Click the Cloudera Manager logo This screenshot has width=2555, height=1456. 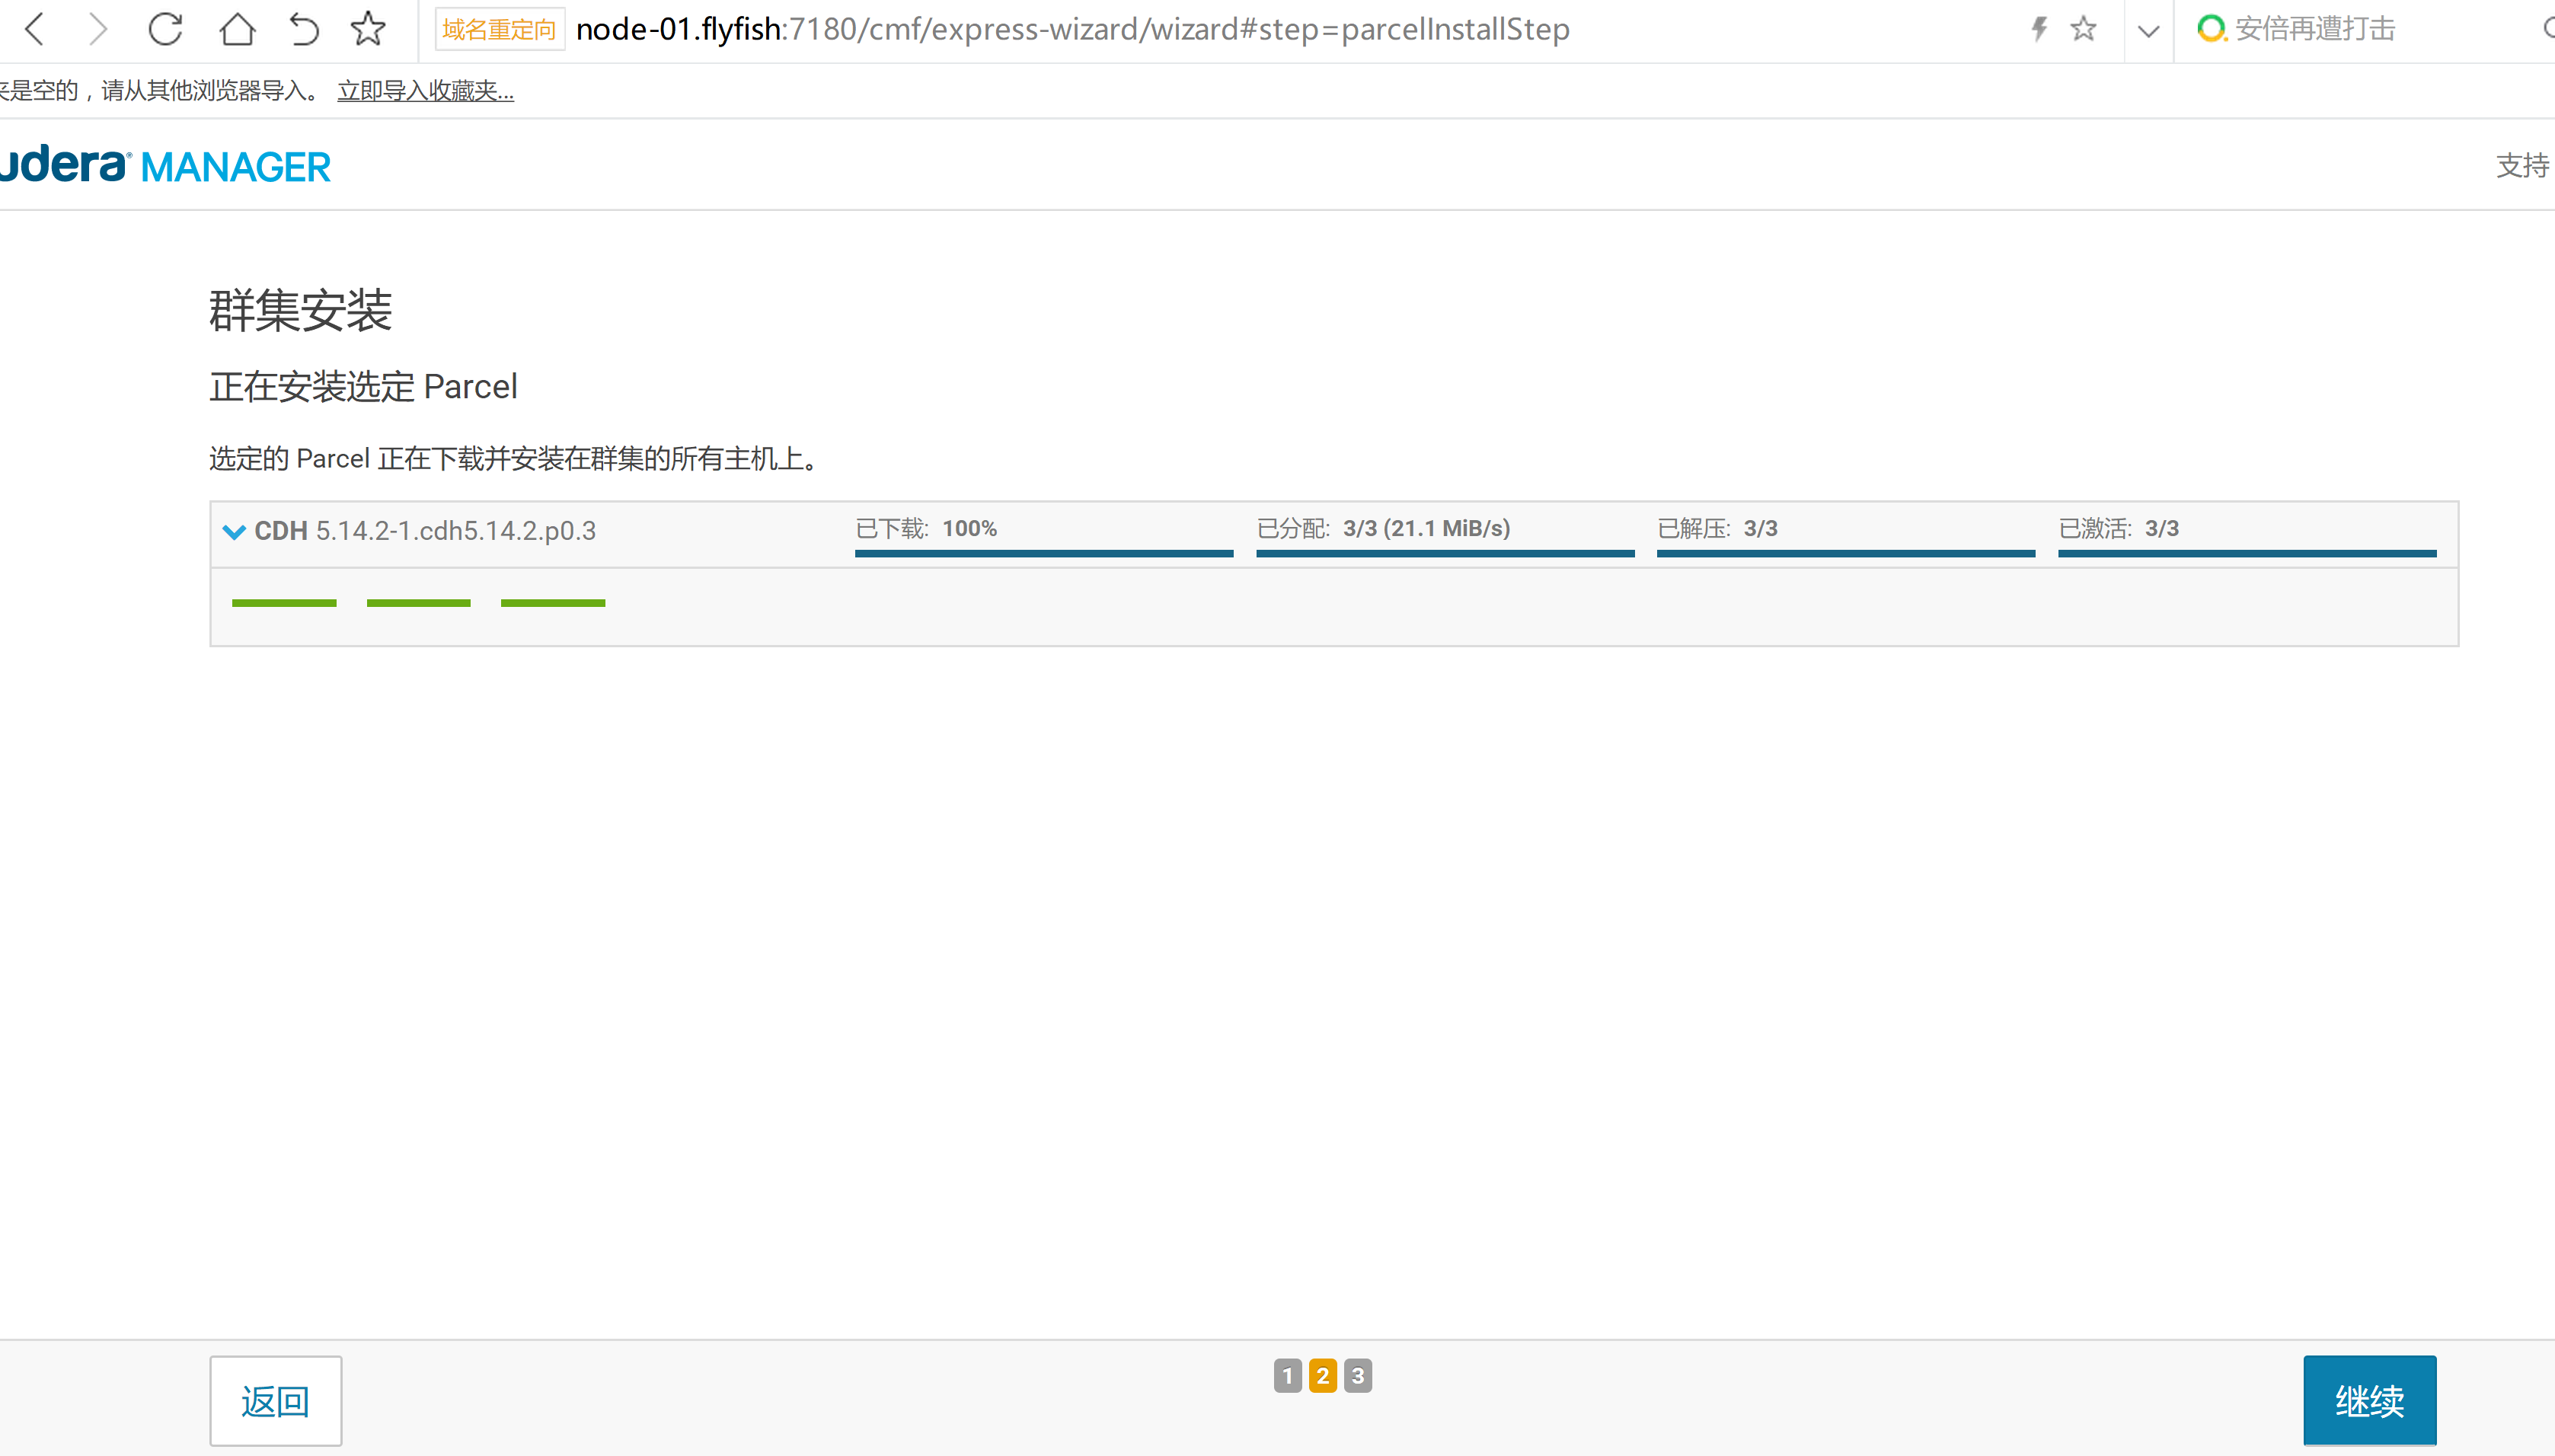[165, 166]
